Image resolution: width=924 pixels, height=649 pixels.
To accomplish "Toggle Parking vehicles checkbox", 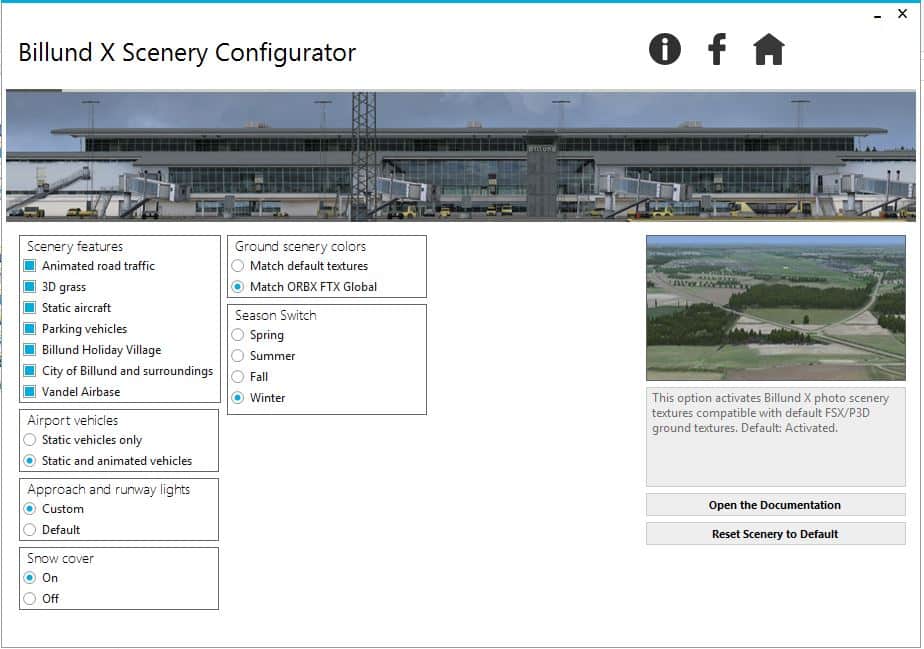I will click(x=30, y=329).
